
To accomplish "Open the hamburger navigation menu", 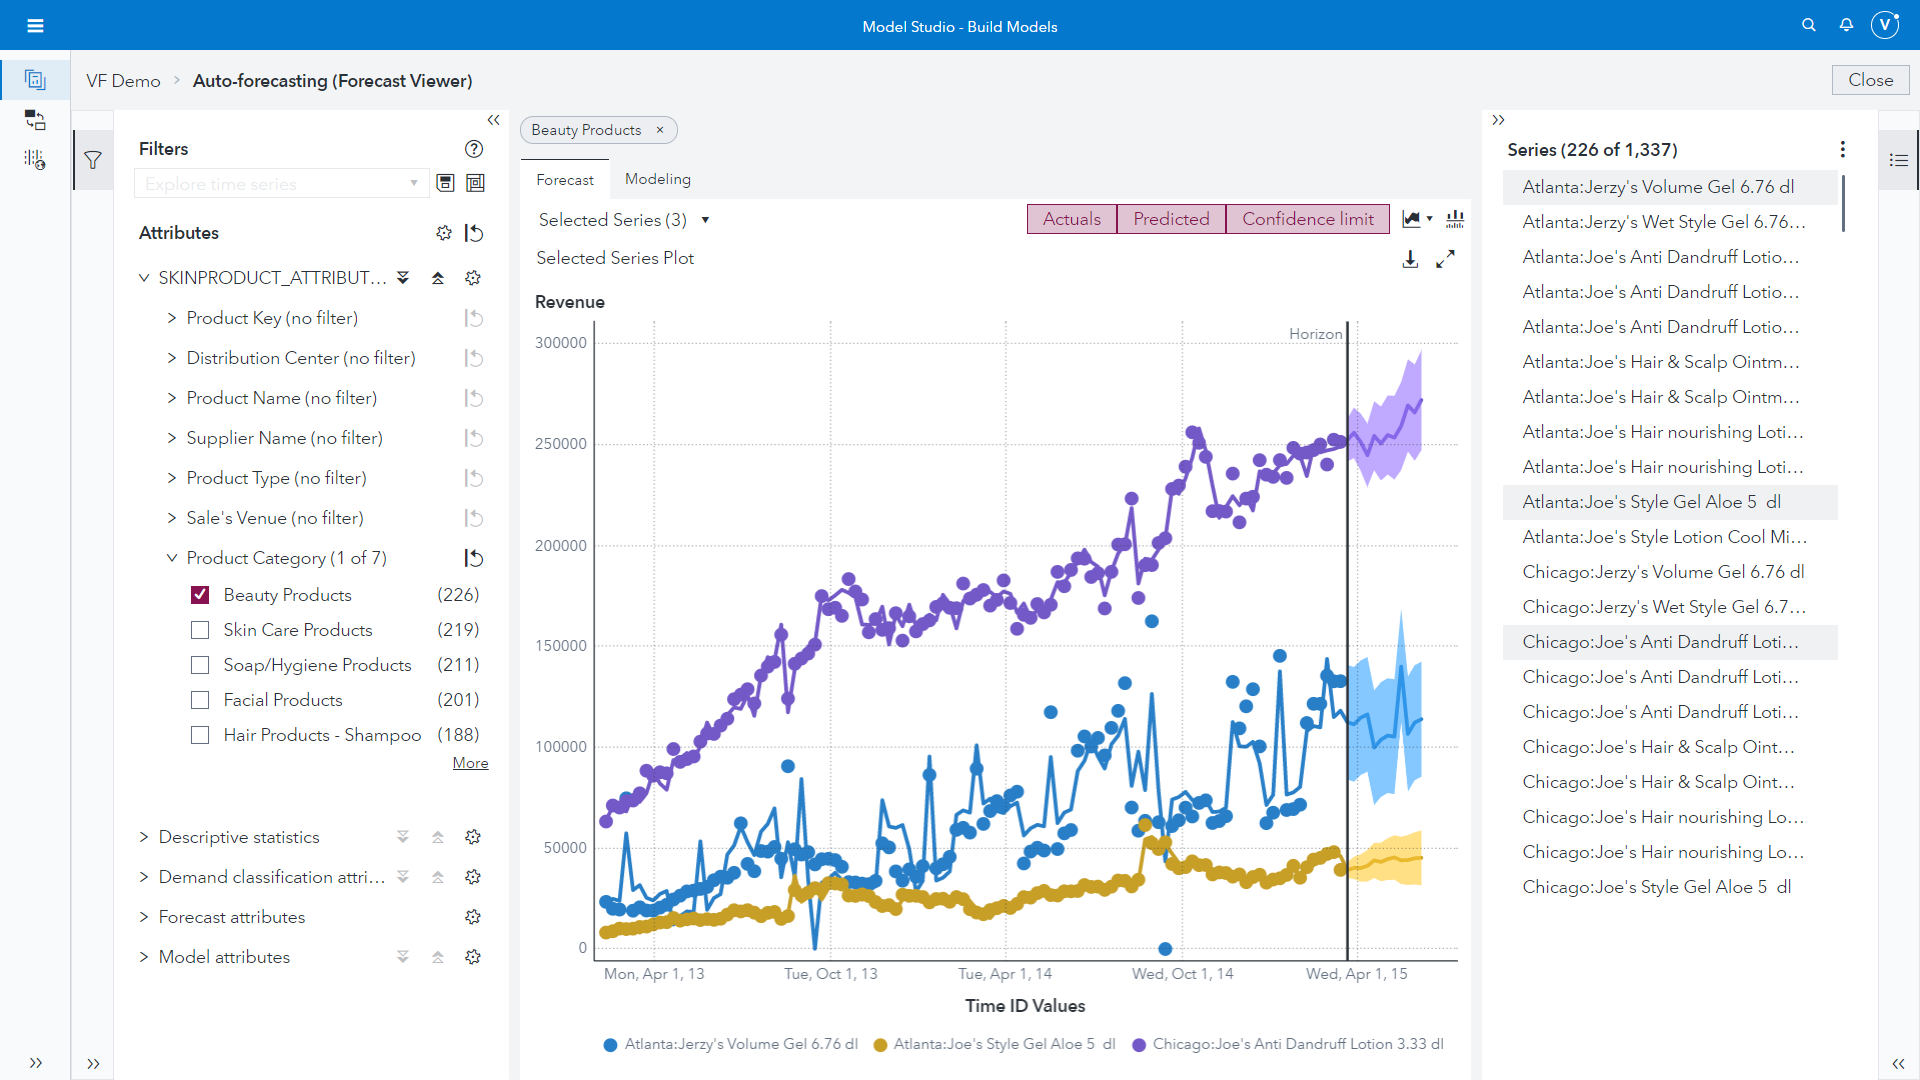I will [x=35, y=25].
